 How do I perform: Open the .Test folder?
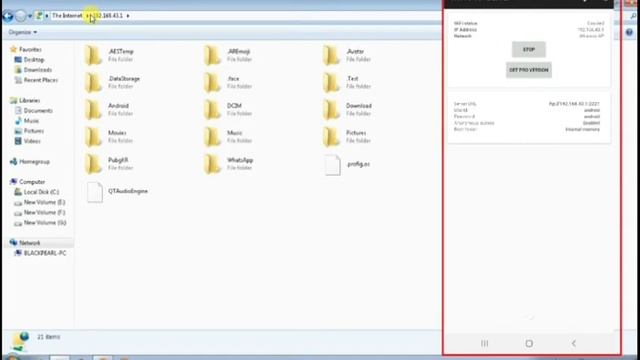(347, 82)
